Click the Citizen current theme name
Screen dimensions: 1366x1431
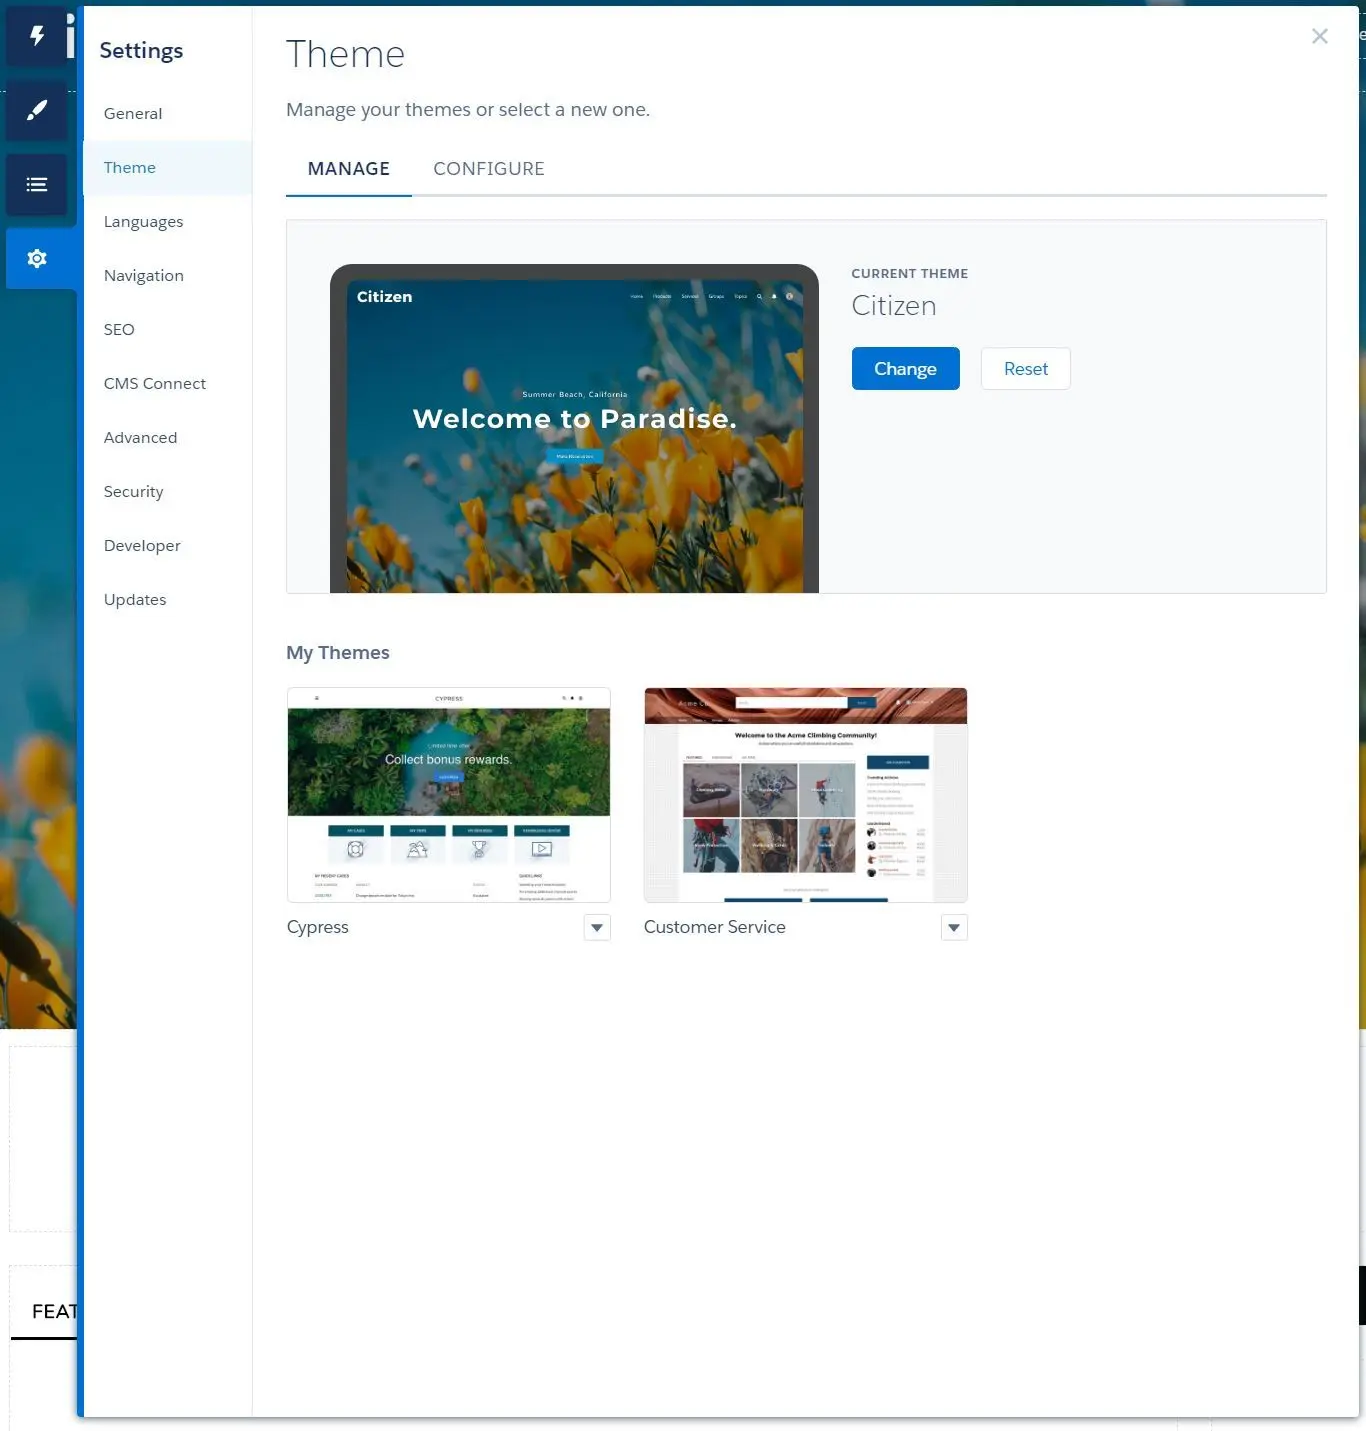pyautogui.click(x=894, y=305)
